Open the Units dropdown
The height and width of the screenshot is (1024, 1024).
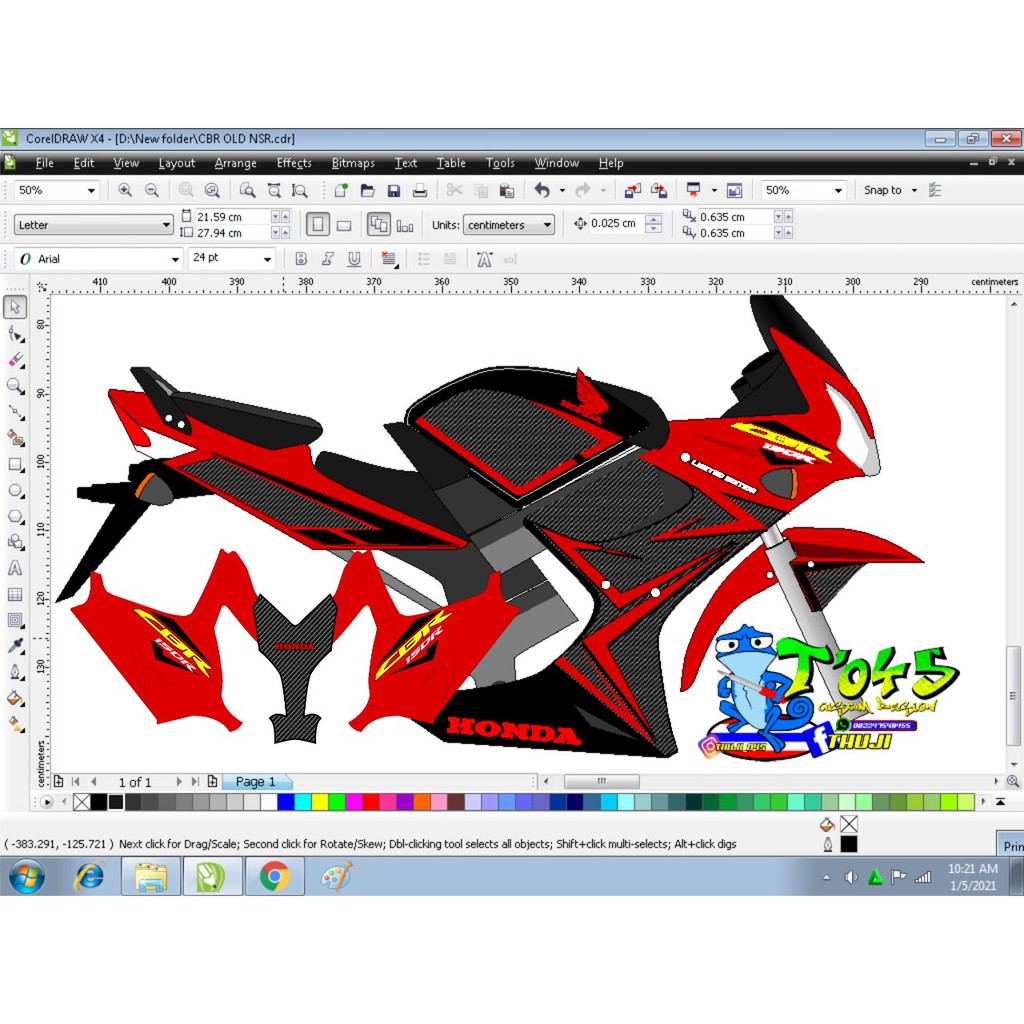pos(509,224)
